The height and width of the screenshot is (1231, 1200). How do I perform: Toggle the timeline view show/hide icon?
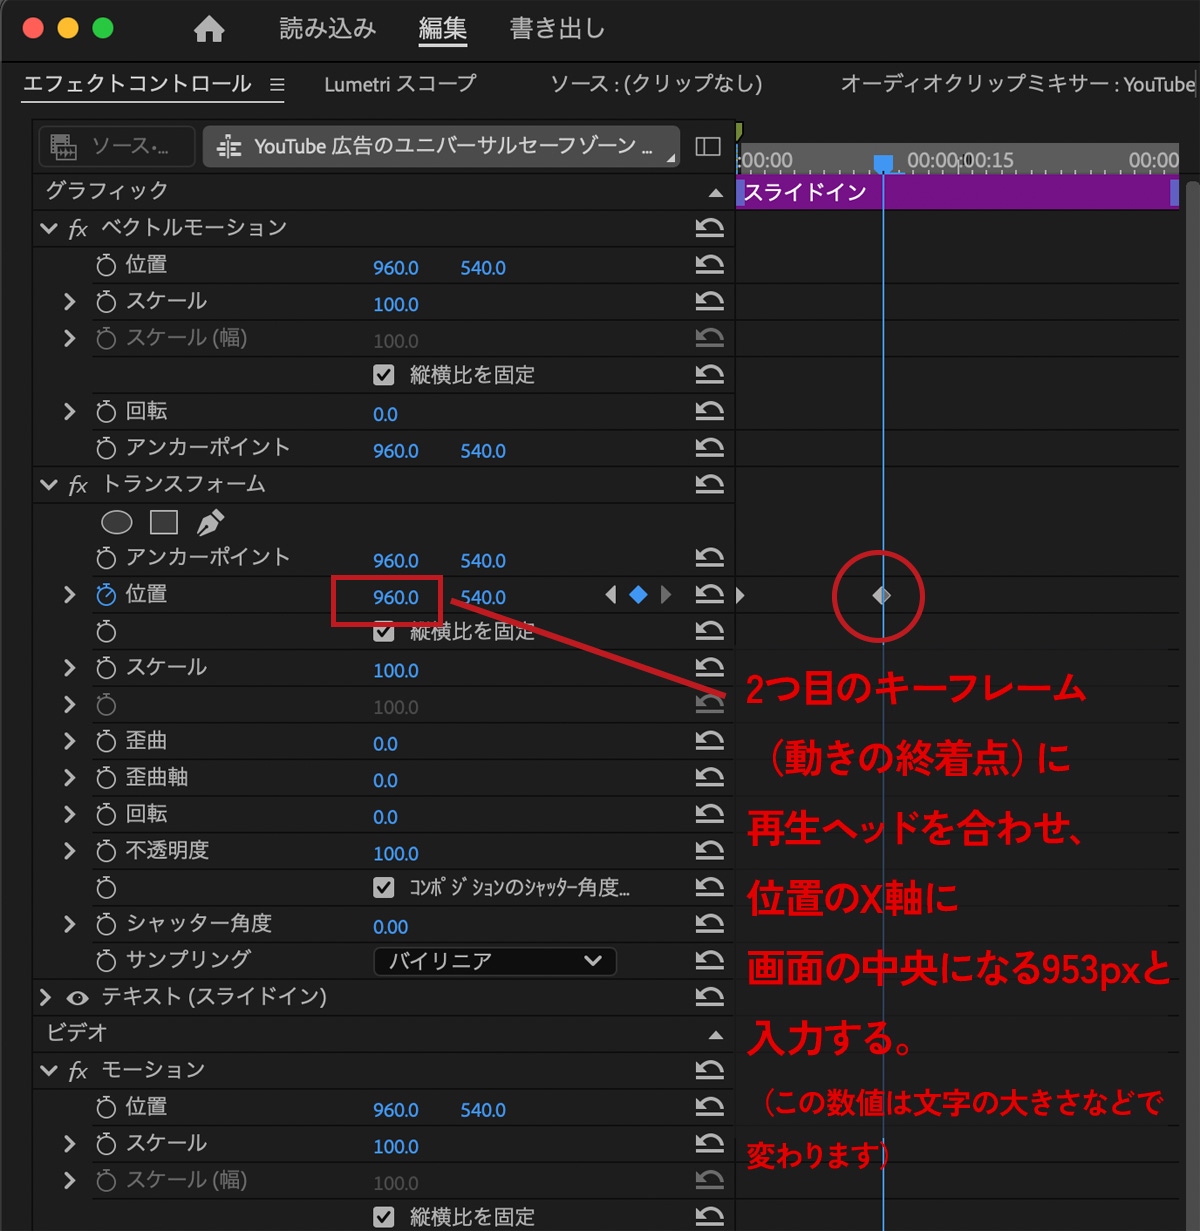click(x=708, y=147)
